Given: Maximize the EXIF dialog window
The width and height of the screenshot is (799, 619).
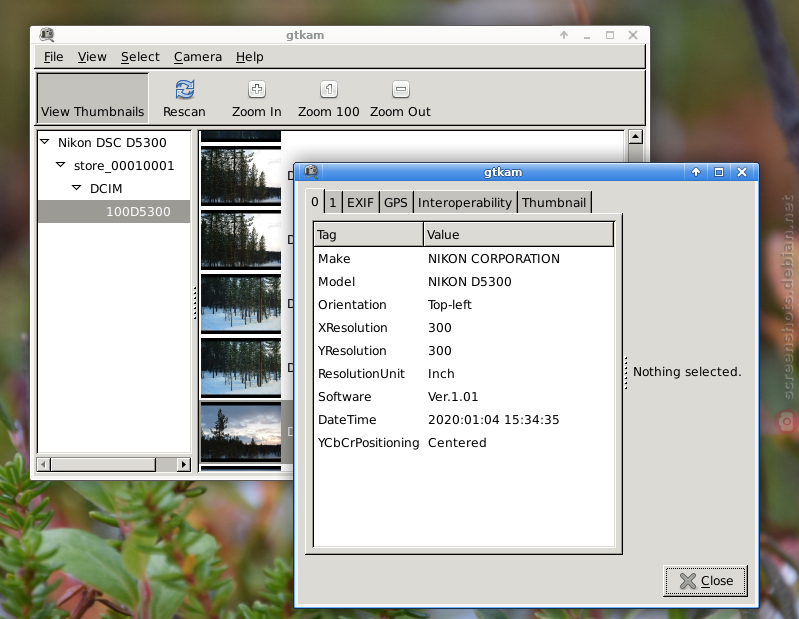Looking at the screenshot, I should (718, 172).
